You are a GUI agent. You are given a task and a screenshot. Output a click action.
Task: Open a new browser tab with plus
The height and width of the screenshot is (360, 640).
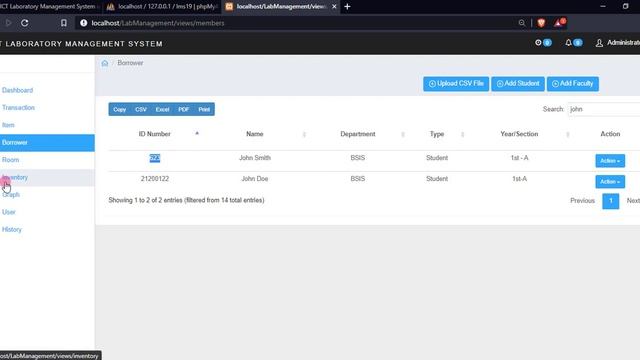pos(347,7)
